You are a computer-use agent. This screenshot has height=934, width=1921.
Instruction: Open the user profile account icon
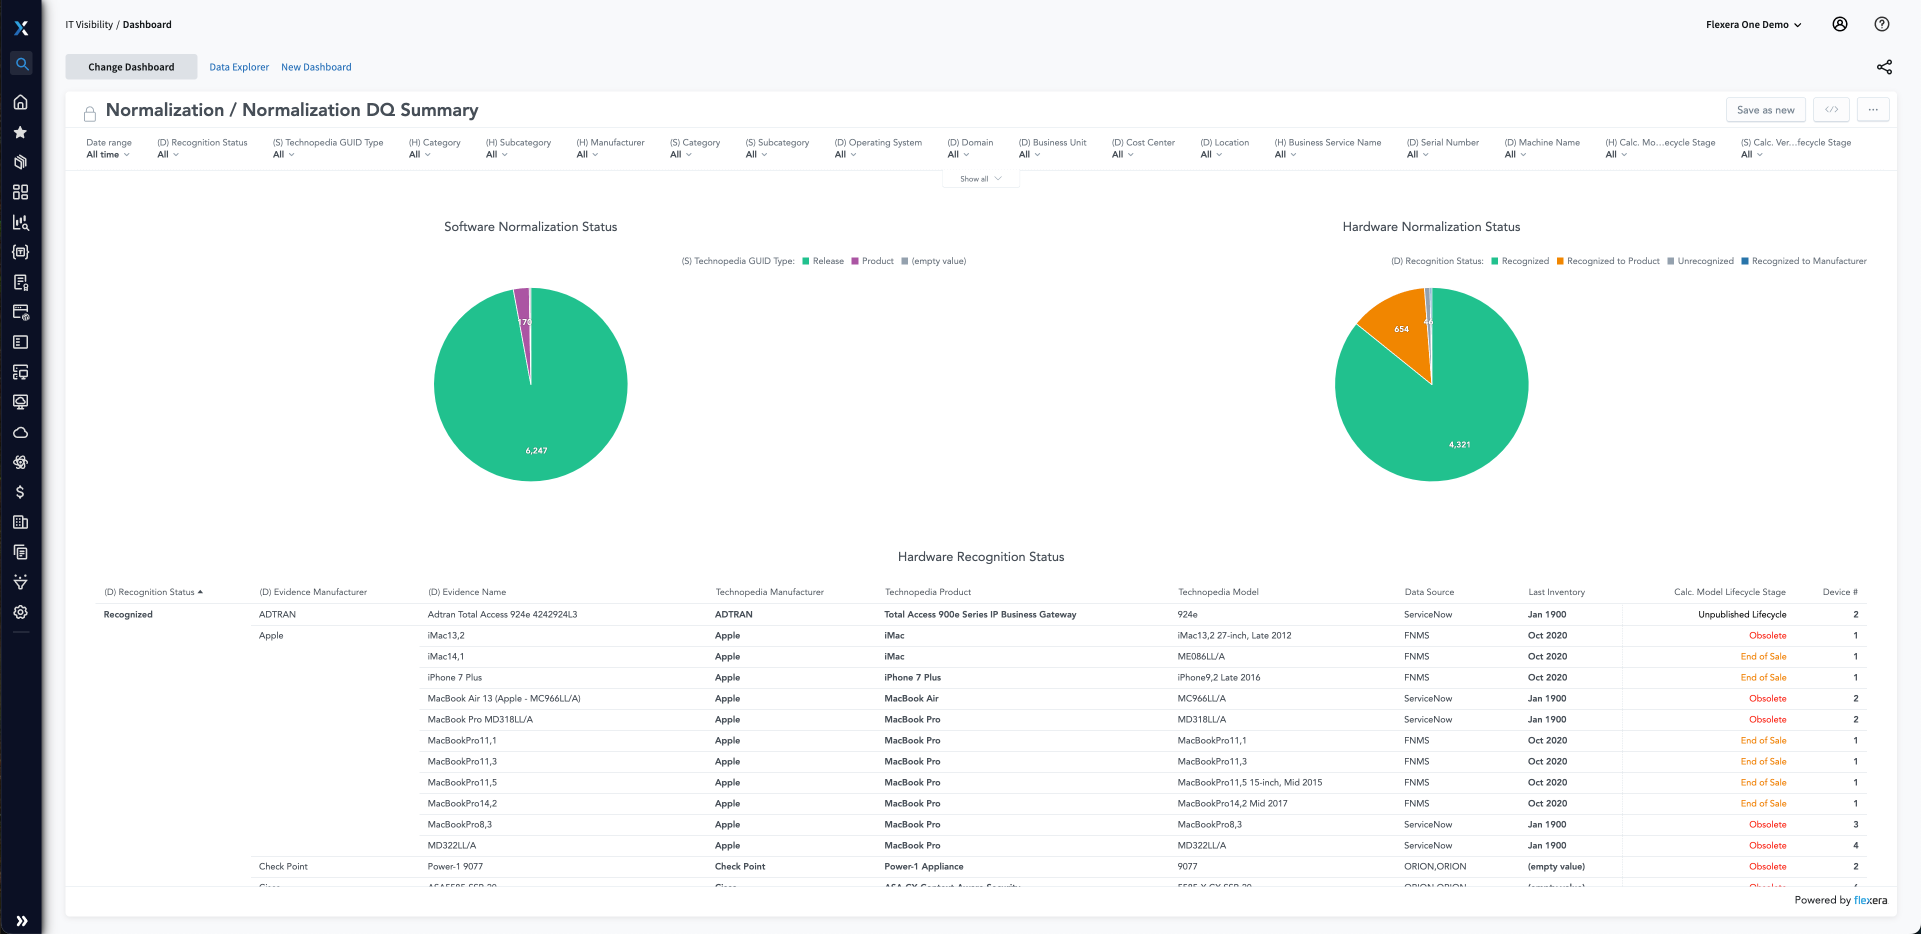pyautogui.click(x=1840, y=24)
